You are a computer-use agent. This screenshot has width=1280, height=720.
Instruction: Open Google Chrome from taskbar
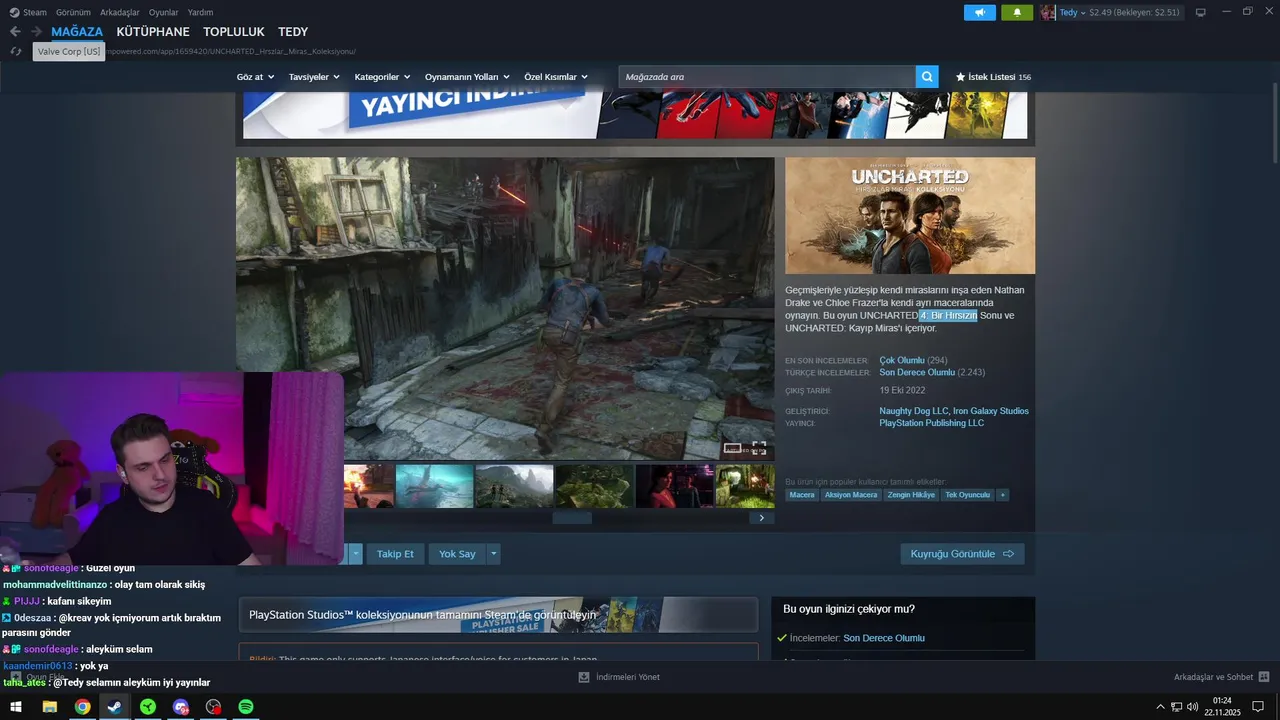click(82, 707)
